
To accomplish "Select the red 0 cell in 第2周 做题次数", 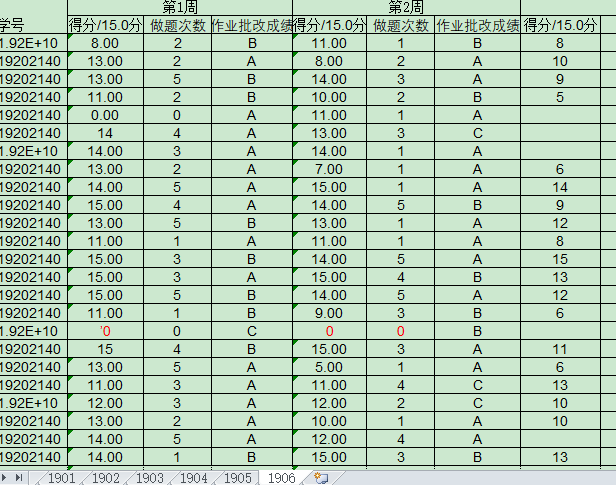I will tap(400, 331).
